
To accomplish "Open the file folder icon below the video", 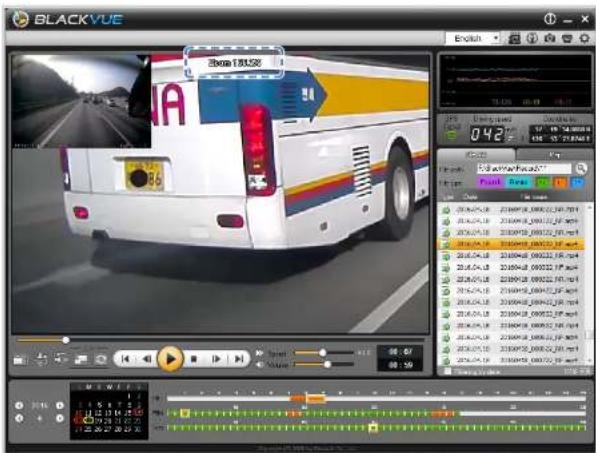I will (x=19, y=360).
